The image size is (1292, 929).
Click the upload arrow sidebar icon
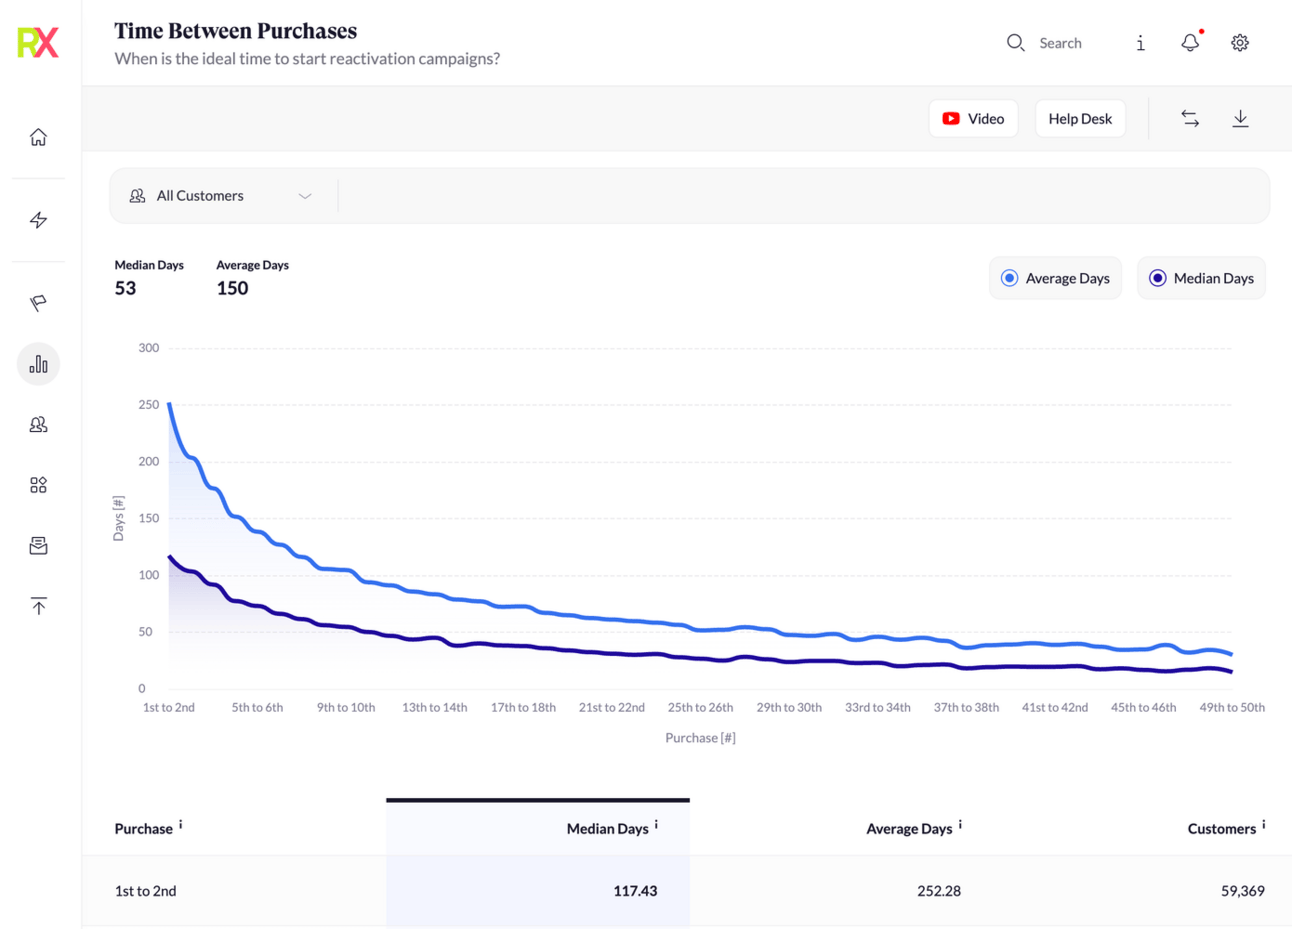(38, 606)
